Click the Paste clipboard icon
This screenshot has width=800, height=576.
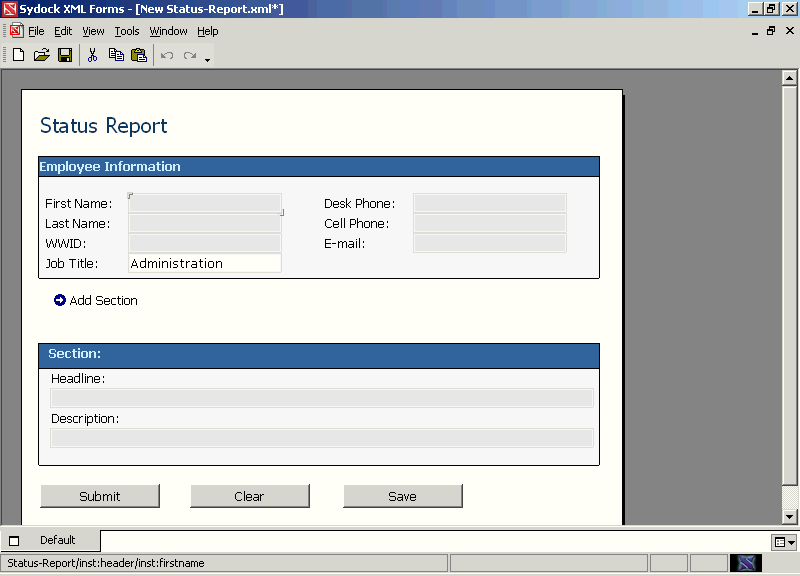point(139,55)
